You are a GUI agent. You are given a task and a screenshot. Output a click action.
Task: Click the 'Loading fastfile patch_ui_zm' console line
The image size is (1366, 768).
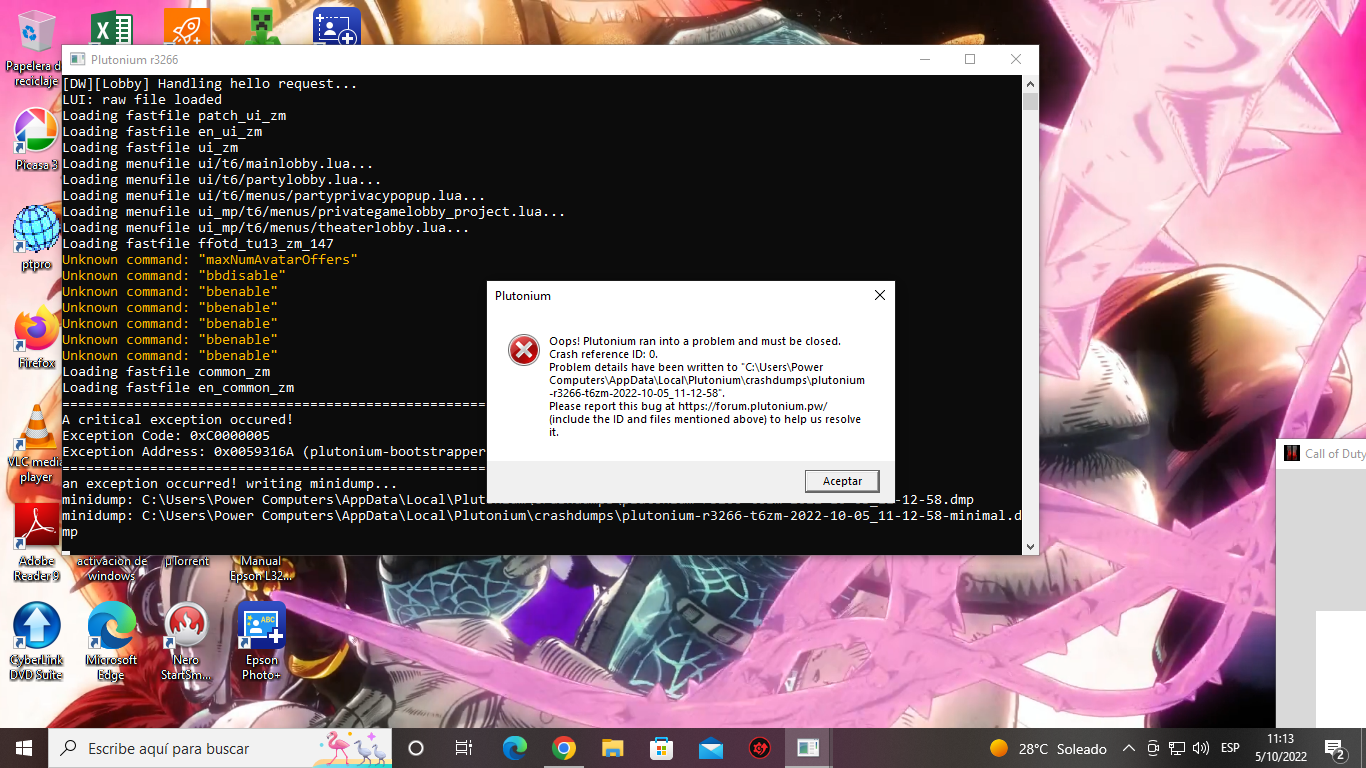[173, 115]
